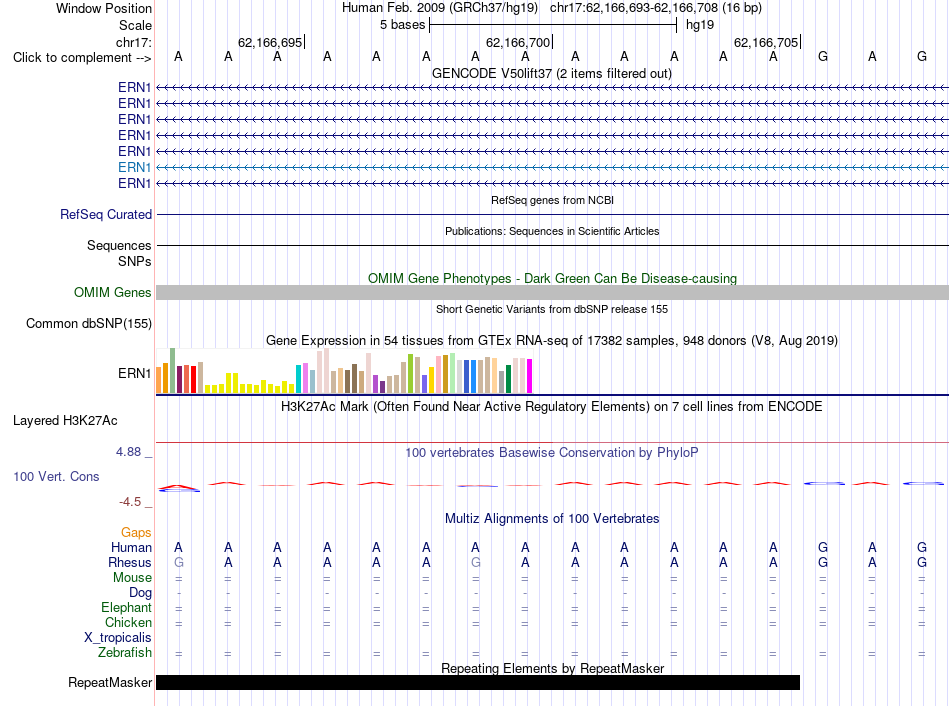Image resolution: width=950 pixels, height=706 pixels.
Task: Click the RepeatMasker track label
Action: (x=110, y=682)
